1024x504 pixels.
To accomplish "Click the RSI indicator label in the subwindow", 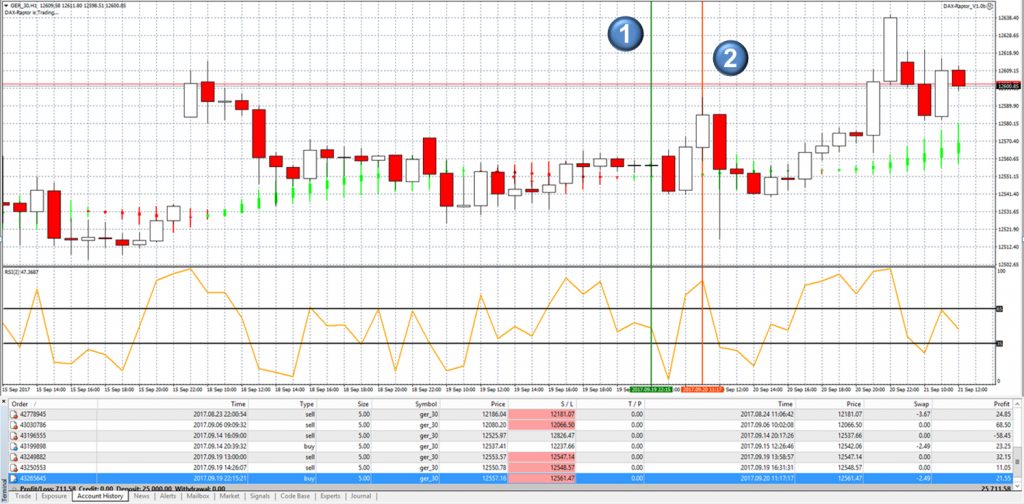I will tap(21, 272).
